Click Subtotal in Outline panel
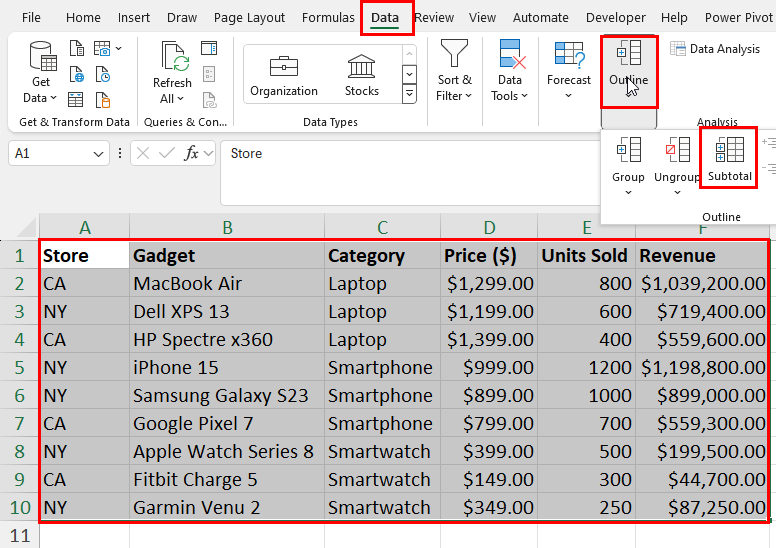Viewport: 776px width, 548px height. click(x=728, y=157)
